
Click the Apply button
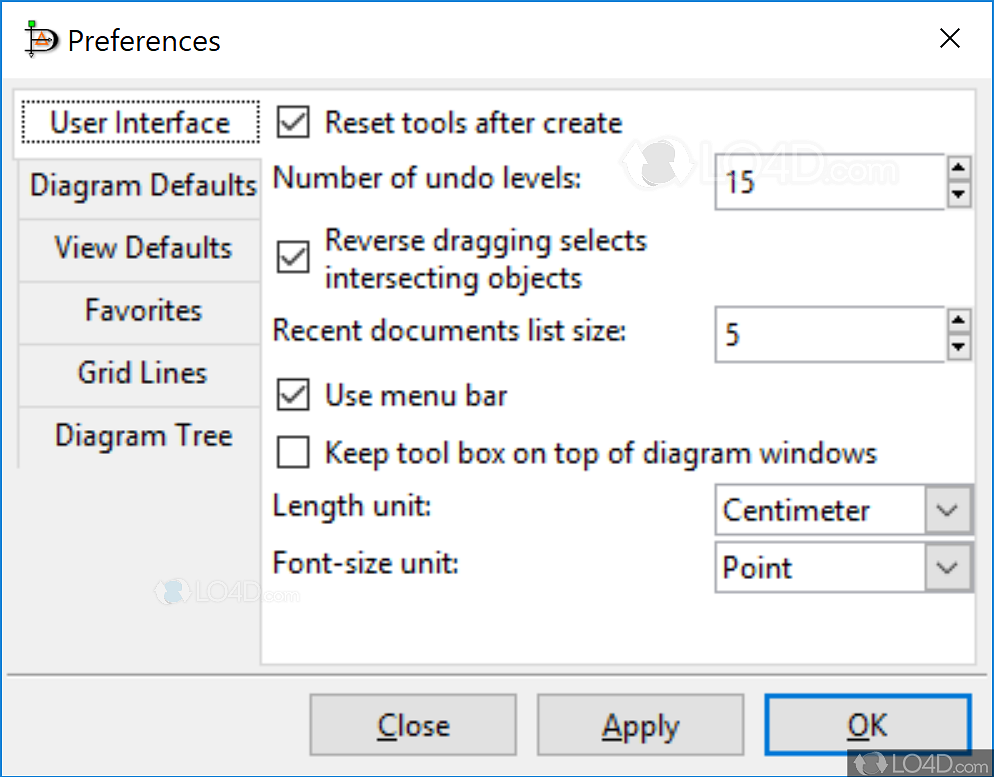(640, 725)
